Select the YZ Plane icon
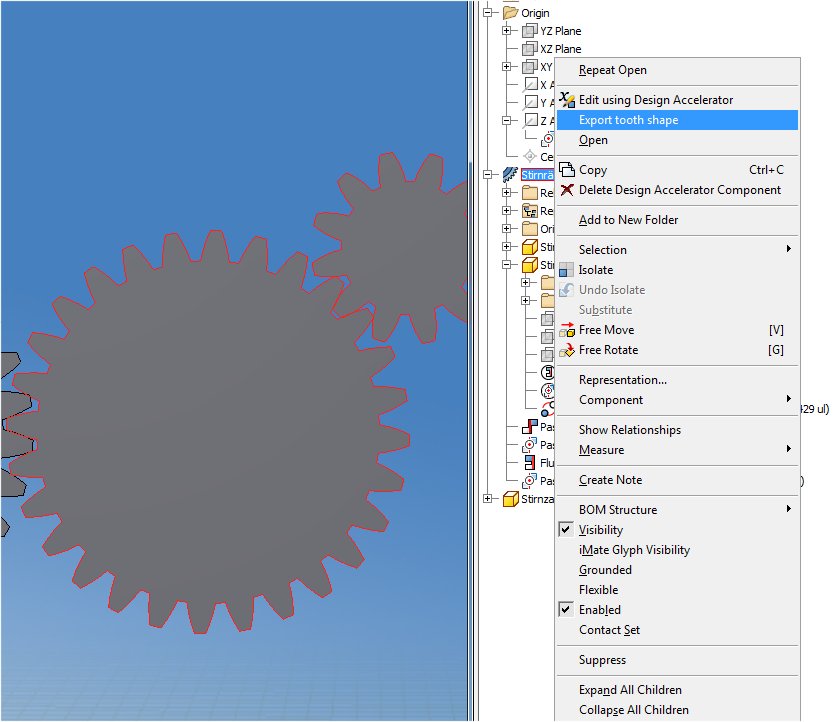This screenshot has height=722, width=840. 529,31
